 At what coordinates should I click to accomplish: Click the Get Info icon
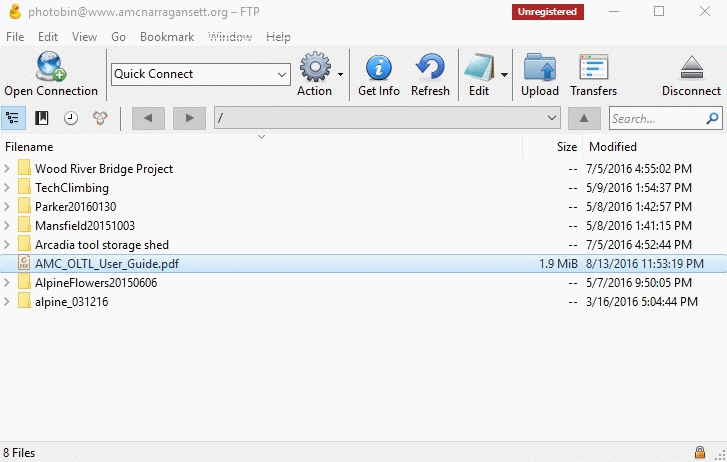pyautogui.click(x=379, y=68)
